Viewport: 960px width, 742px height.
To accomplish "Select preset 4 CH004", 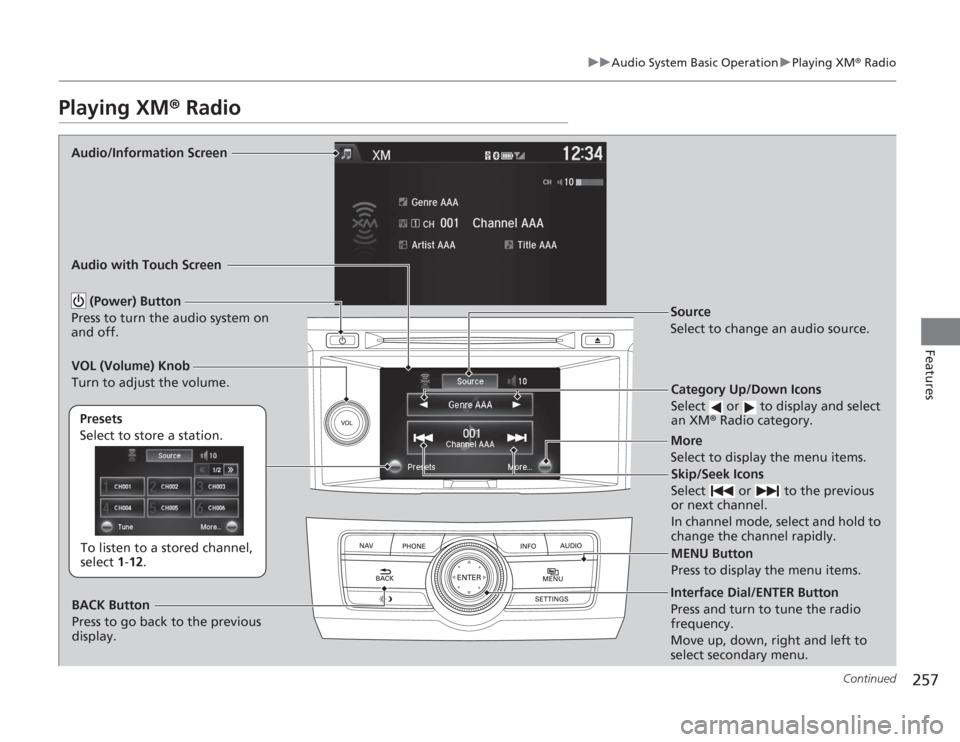I will tap(122, 508).
